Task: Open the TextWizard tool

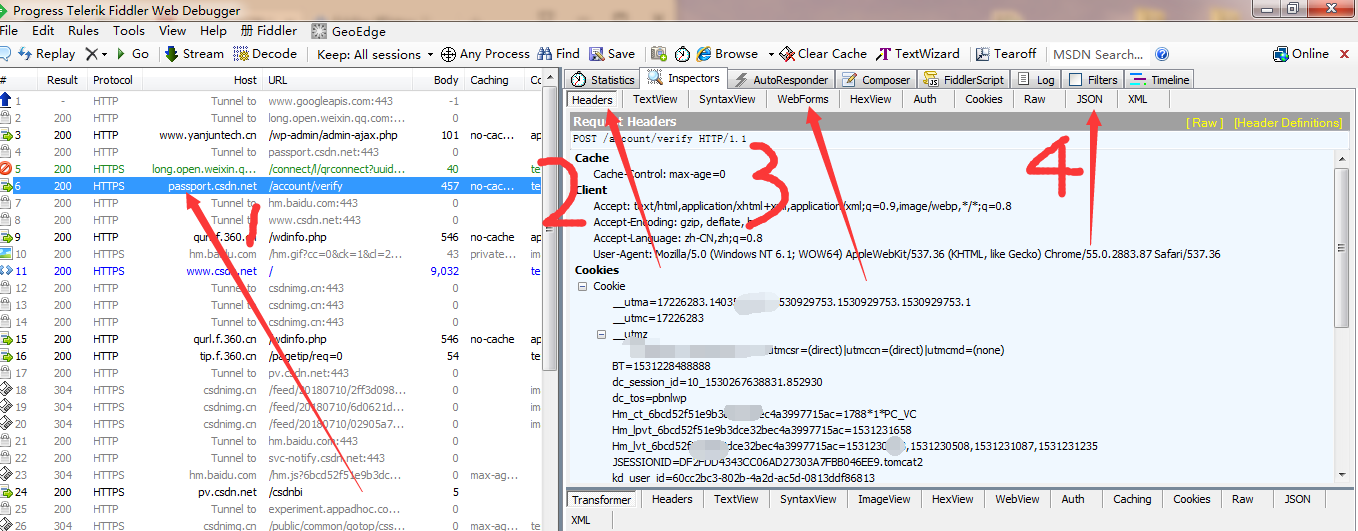Action: coord(884,54)
